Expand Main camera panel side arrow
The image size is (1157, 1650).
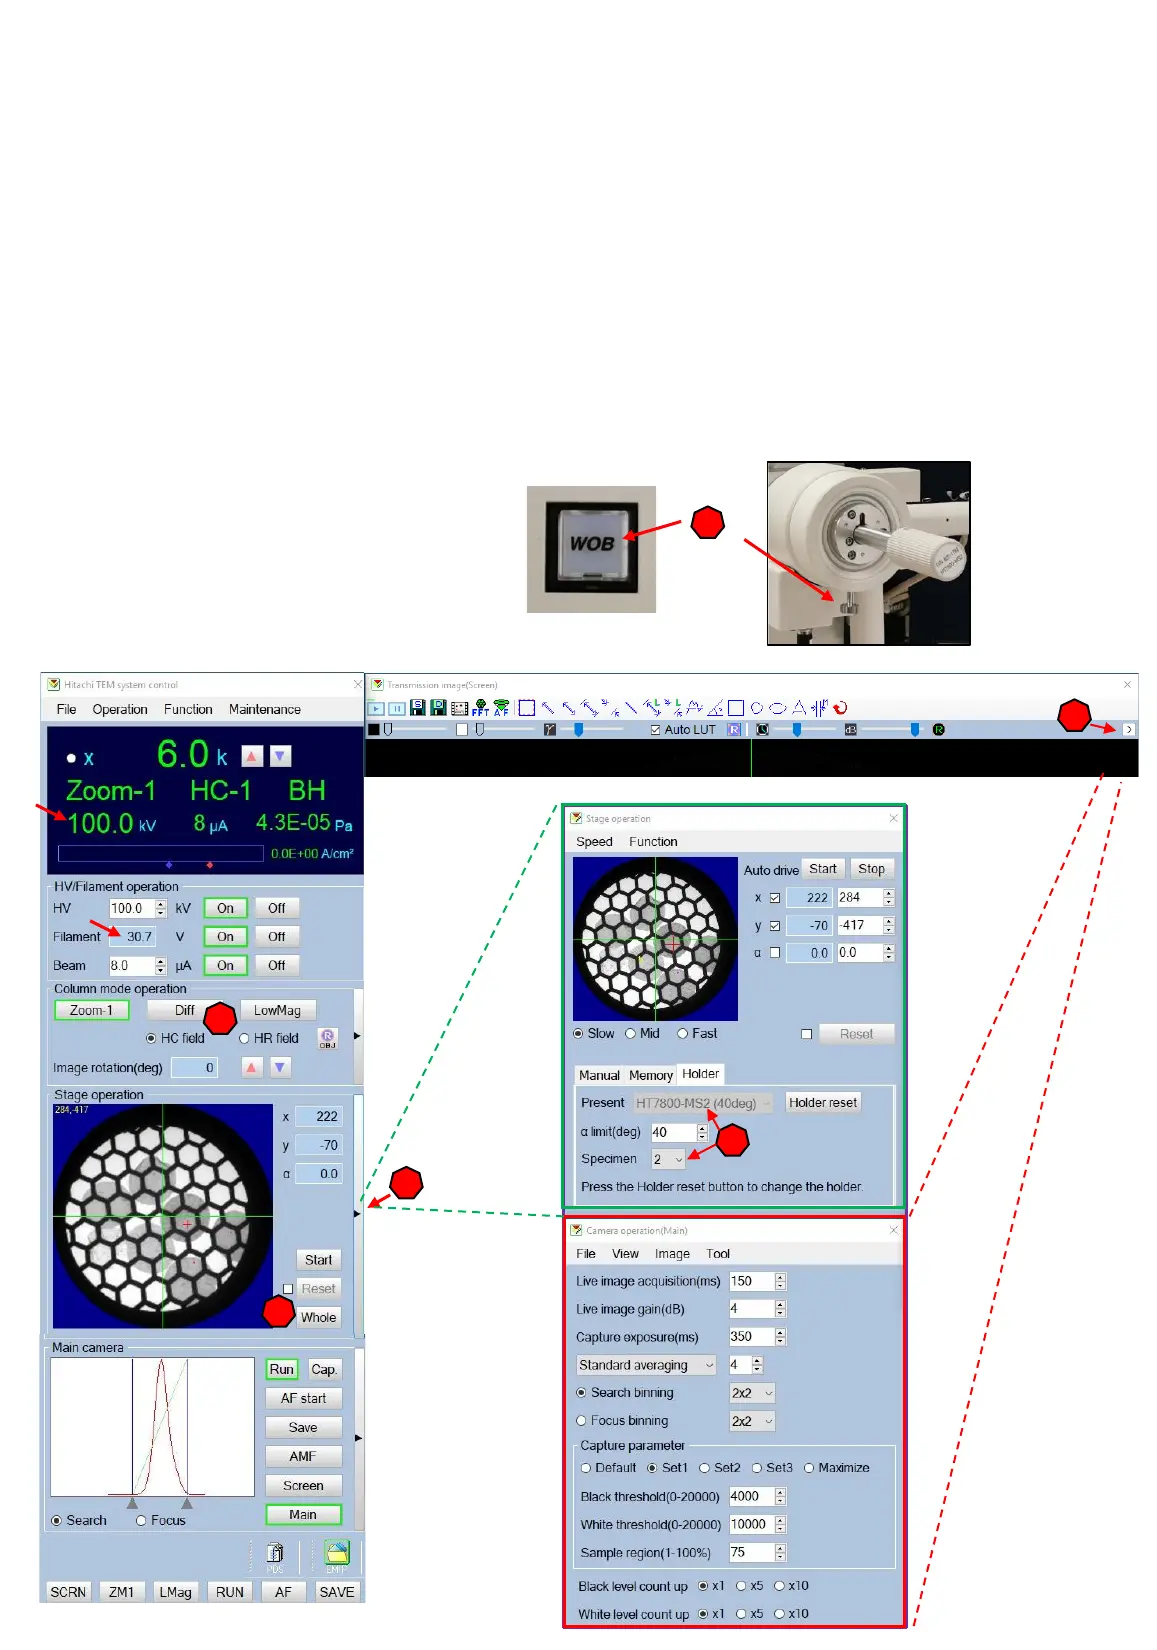[x=358, y=1438]
